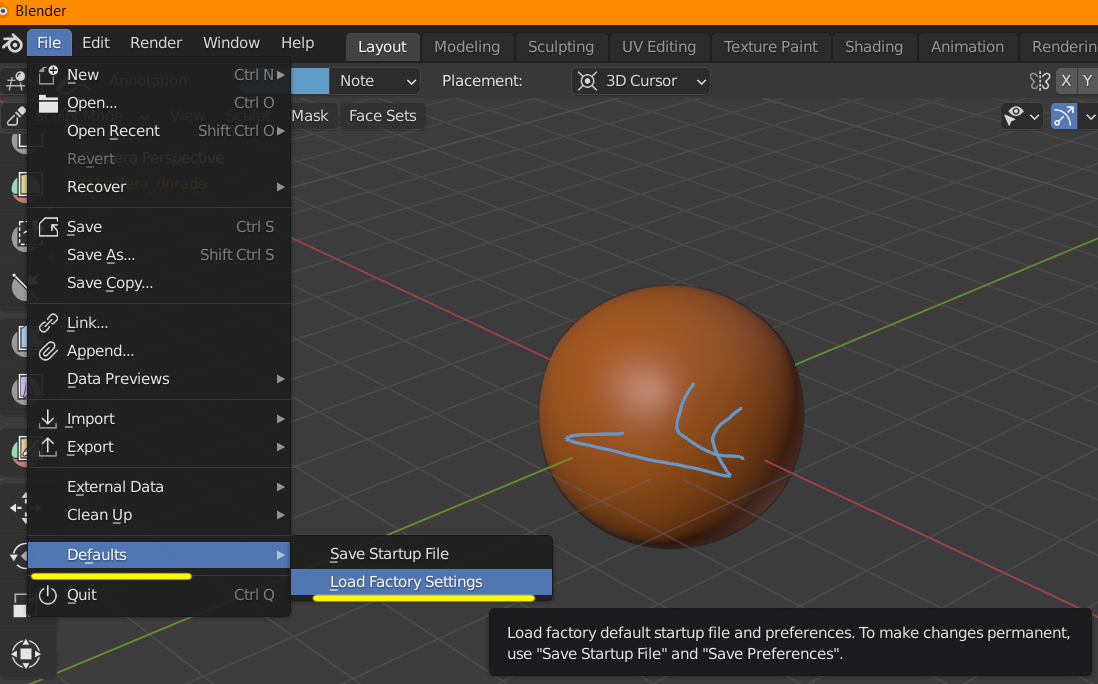Click the Export upload arrow icon
The height and width of the screenshot is (684, 1098).
pos(48,447)
